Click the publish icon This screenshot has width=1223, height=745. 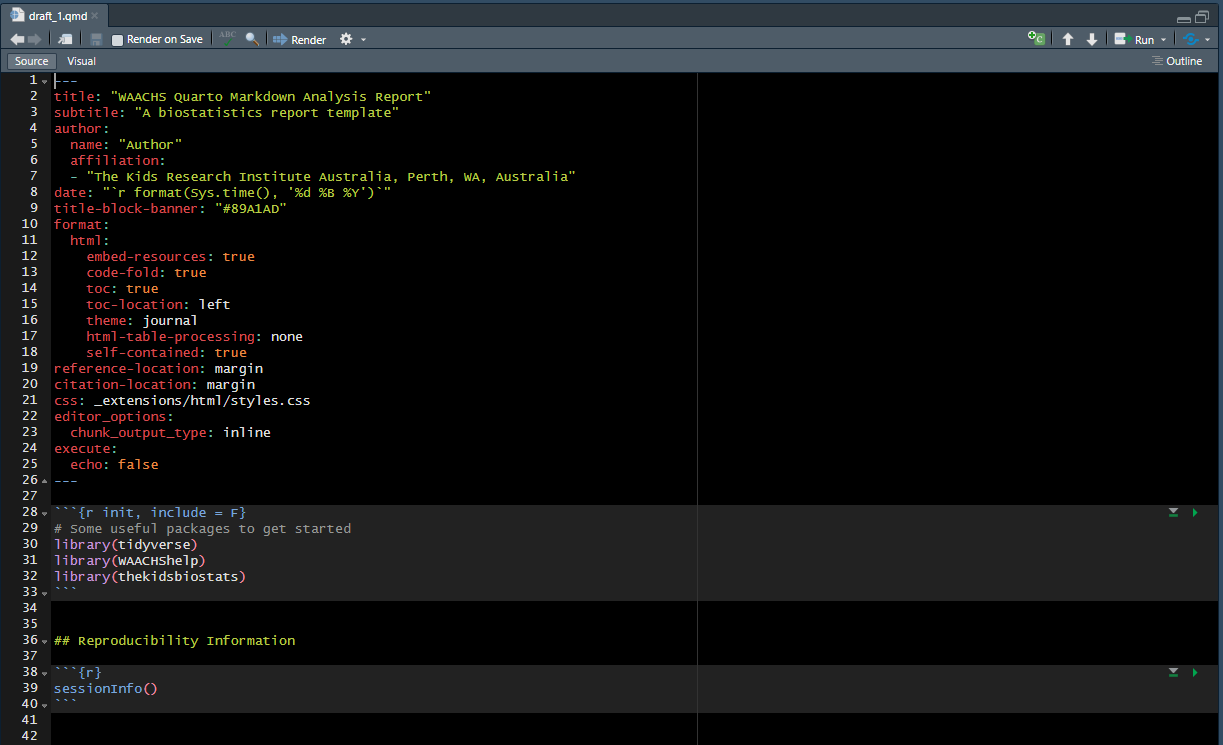[x=1190, y=39]
